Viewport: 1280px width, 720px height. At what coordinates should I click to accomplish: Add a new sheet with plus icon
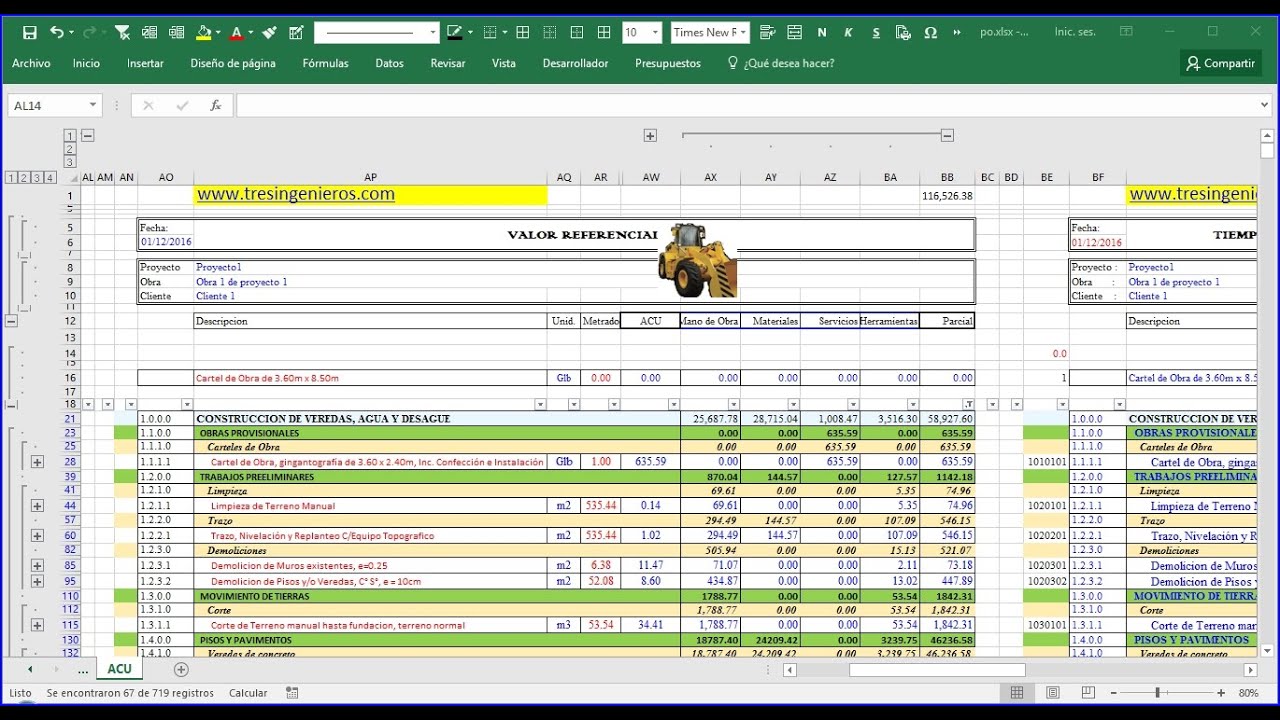point(181,669)
